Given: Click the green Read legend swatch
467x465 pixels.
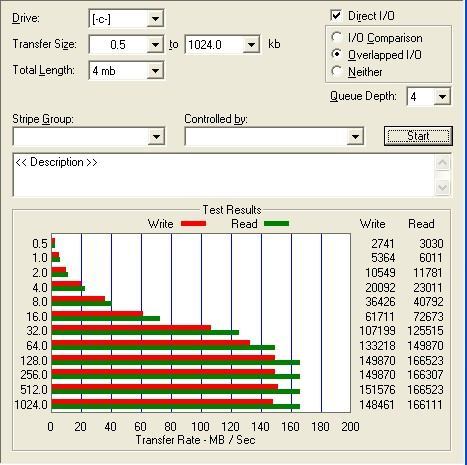Looking at the screenshot, I should tap(276, 224).
